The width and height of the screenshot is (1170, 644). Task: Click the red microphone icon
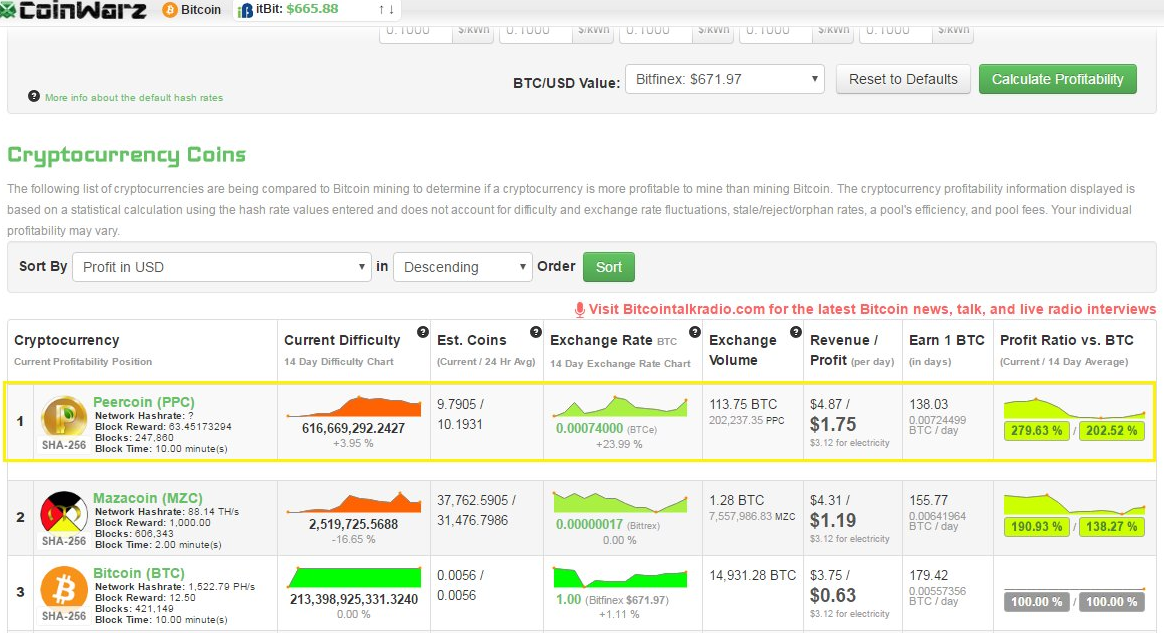[579, 310]
